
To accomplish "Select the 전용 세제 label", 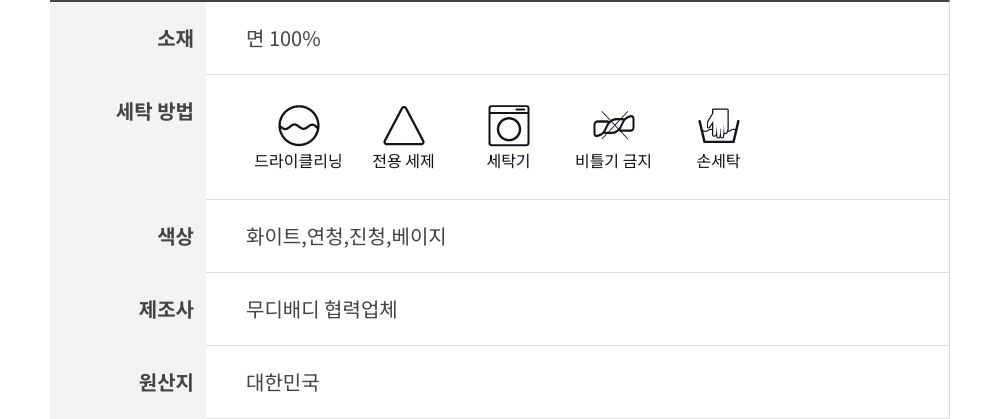I will pyautogui.click(x=404, y=161).
